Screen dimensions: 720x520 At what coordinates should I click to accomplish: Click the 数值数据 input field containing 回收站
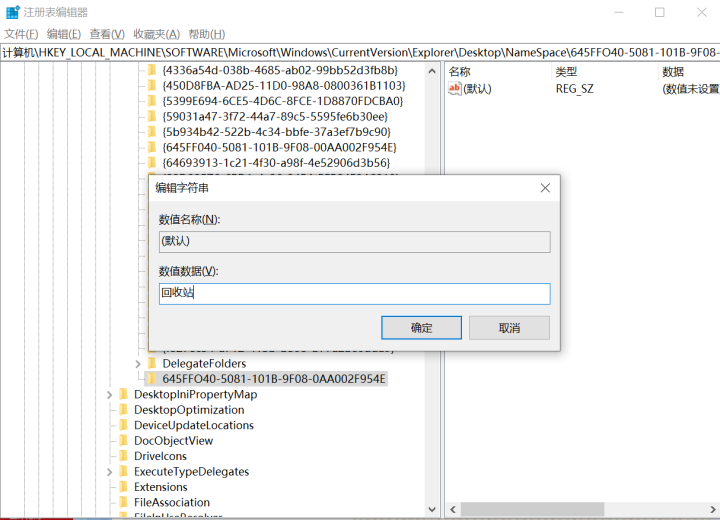354,294
